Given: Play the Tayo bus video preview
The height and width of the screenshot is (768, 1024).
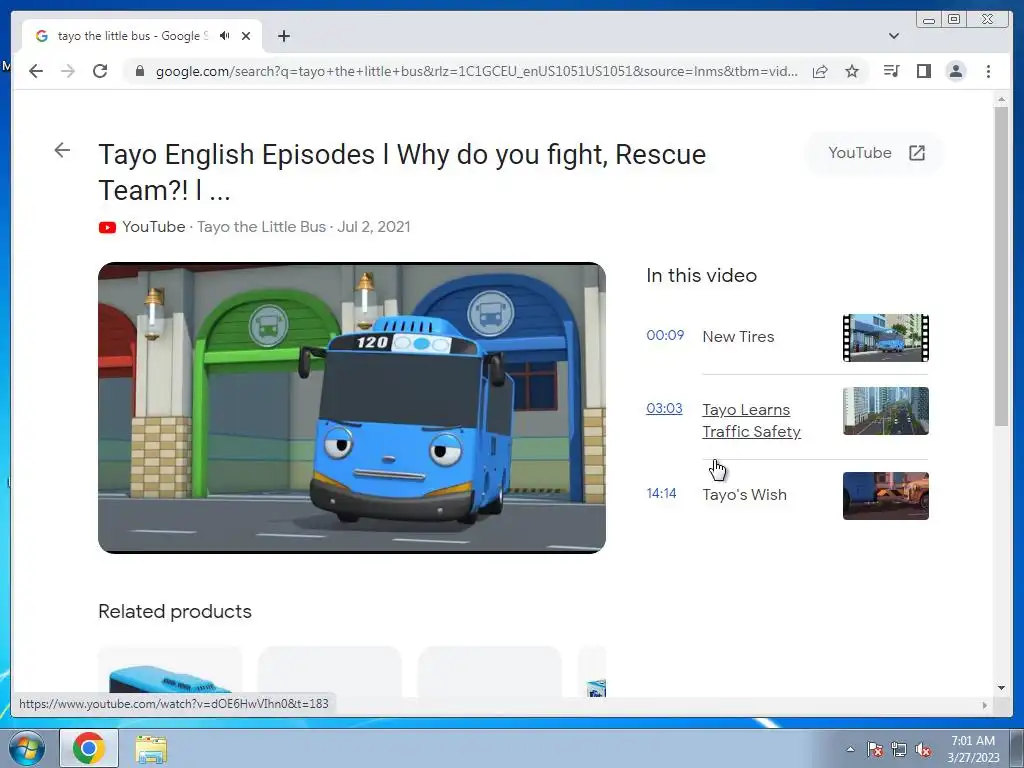Looking at the screenshot, I should click(x=352, y=408).
